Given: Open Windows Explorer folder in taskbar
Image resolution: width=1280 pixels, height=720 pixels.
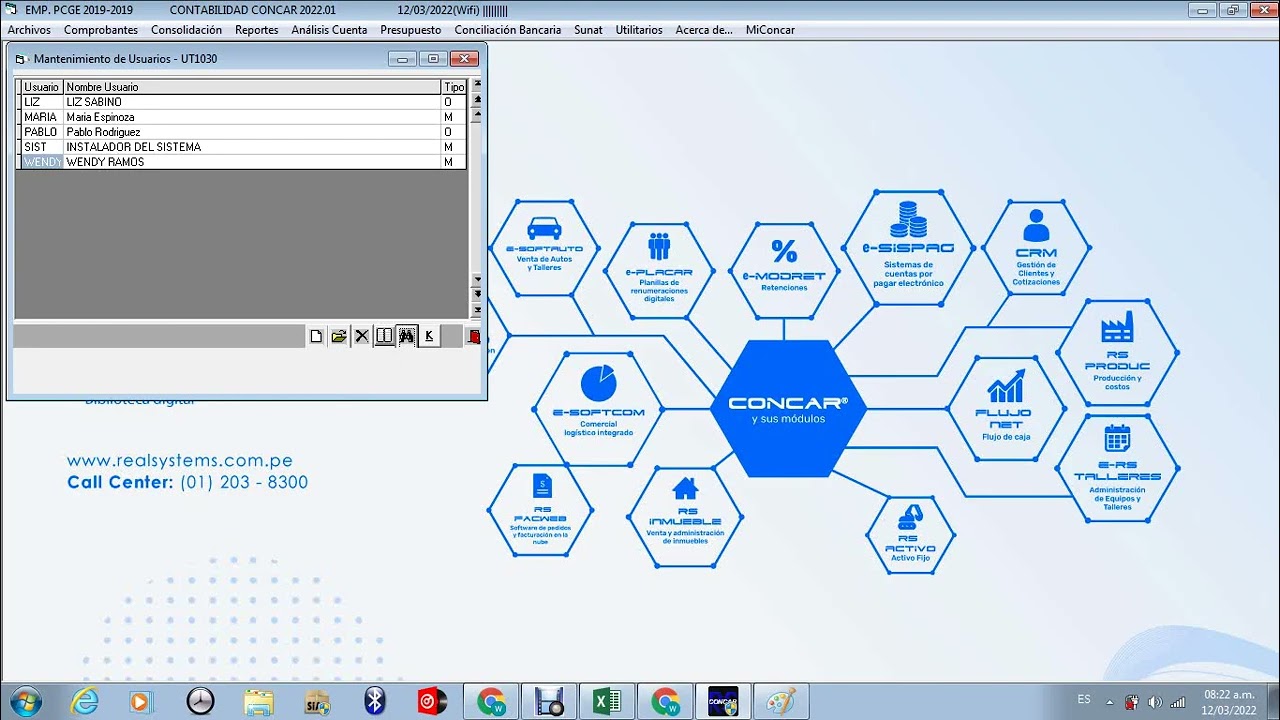Looking at the screenshot, I should pyautogui.click(x=259, y=701).
